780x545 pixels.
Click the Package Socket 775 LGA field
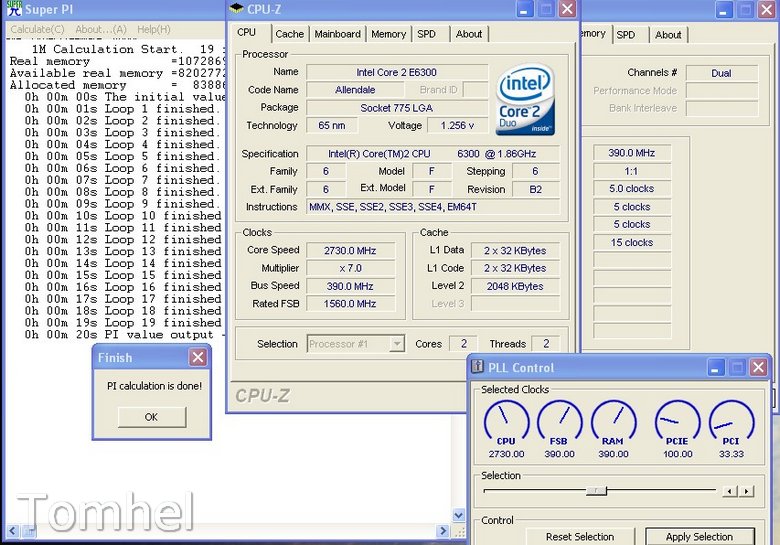(x=397, y=108)
